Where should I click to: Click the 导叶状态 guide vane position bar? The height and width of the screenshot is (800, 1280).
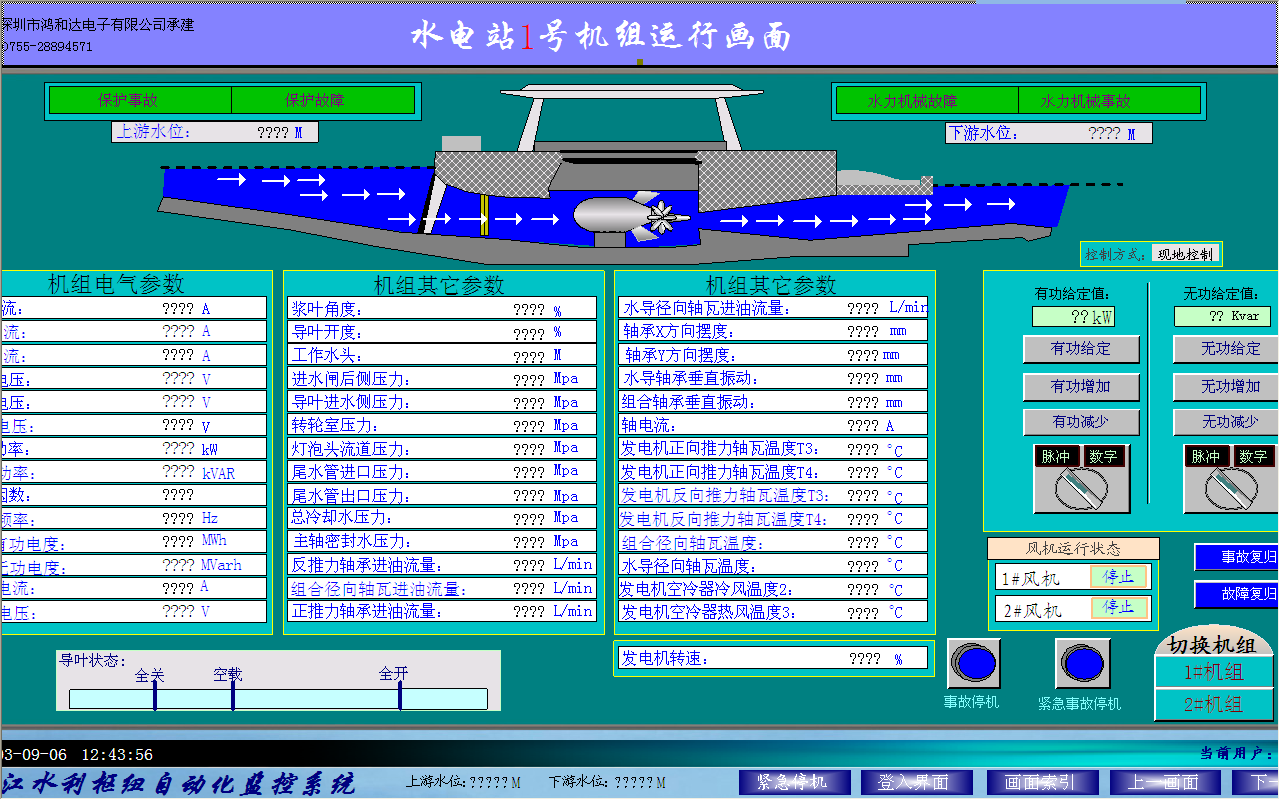pos(278,698)
